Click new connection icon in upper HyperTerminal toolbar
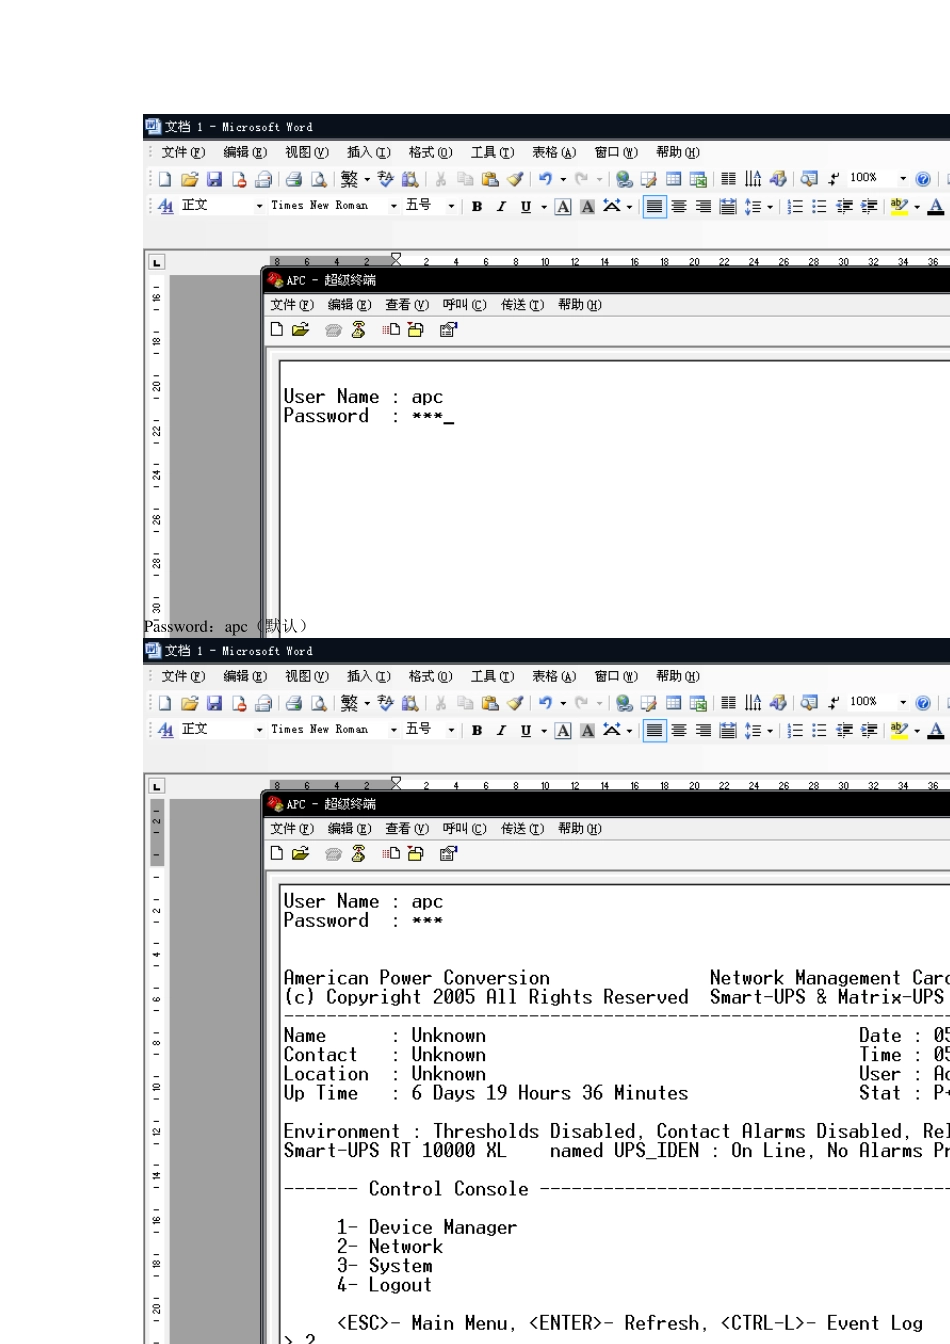950x1344 pixels. coord(277,329)
